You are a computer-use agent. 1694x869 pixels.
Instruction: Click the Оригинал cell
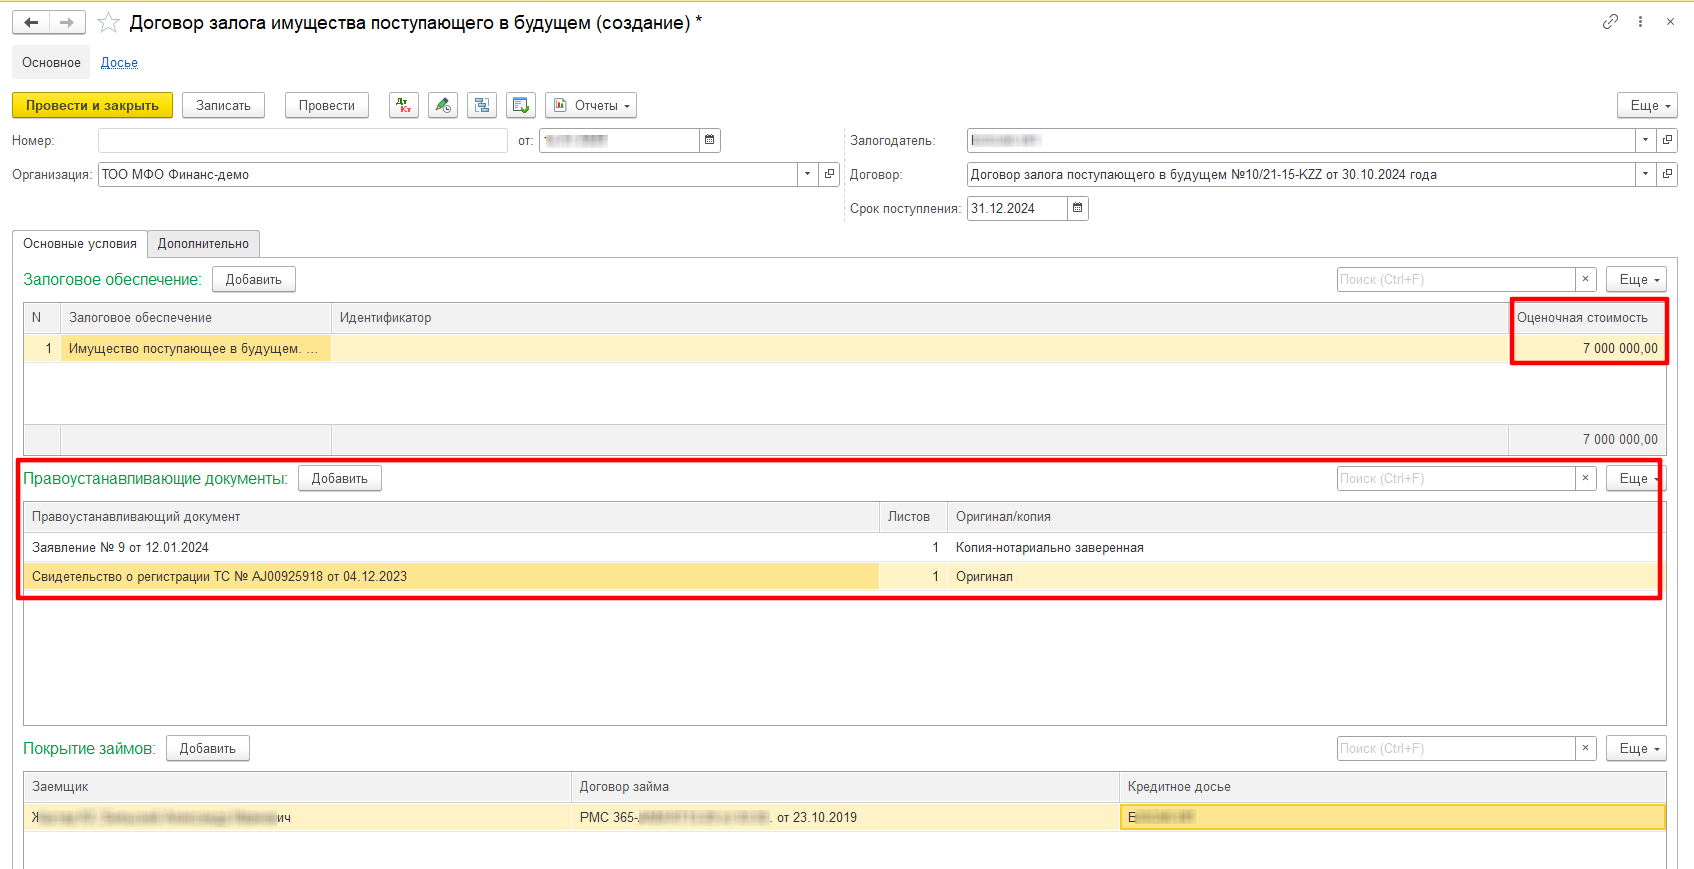(x=1305, y=576)
